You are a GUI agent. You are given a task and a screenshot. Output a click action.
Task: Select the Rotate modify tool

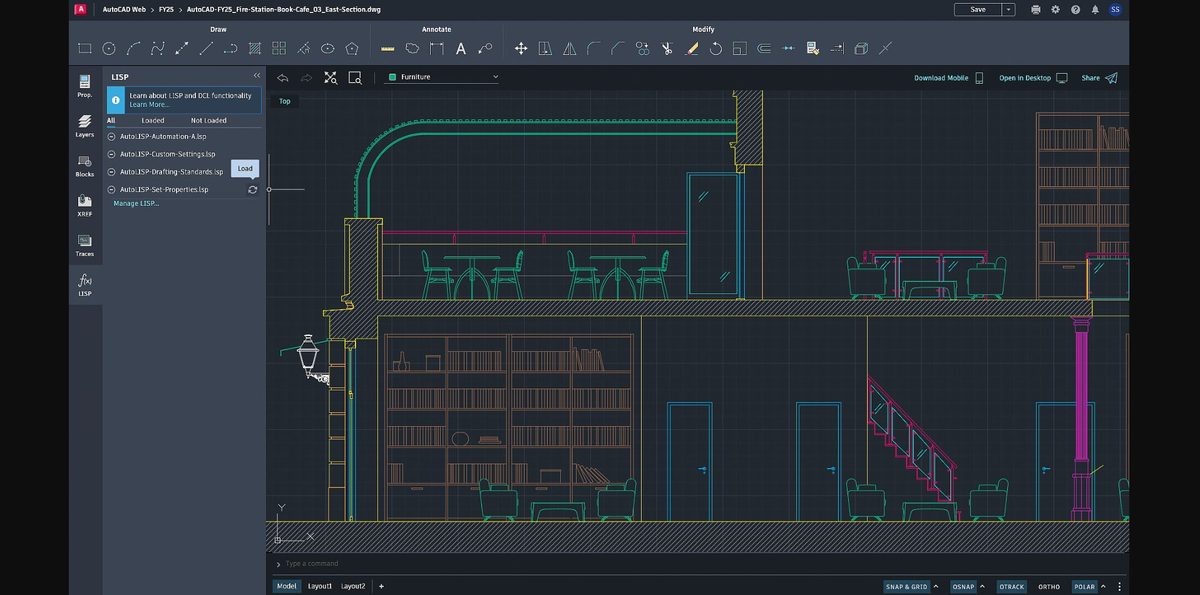[x=715, y=48]
